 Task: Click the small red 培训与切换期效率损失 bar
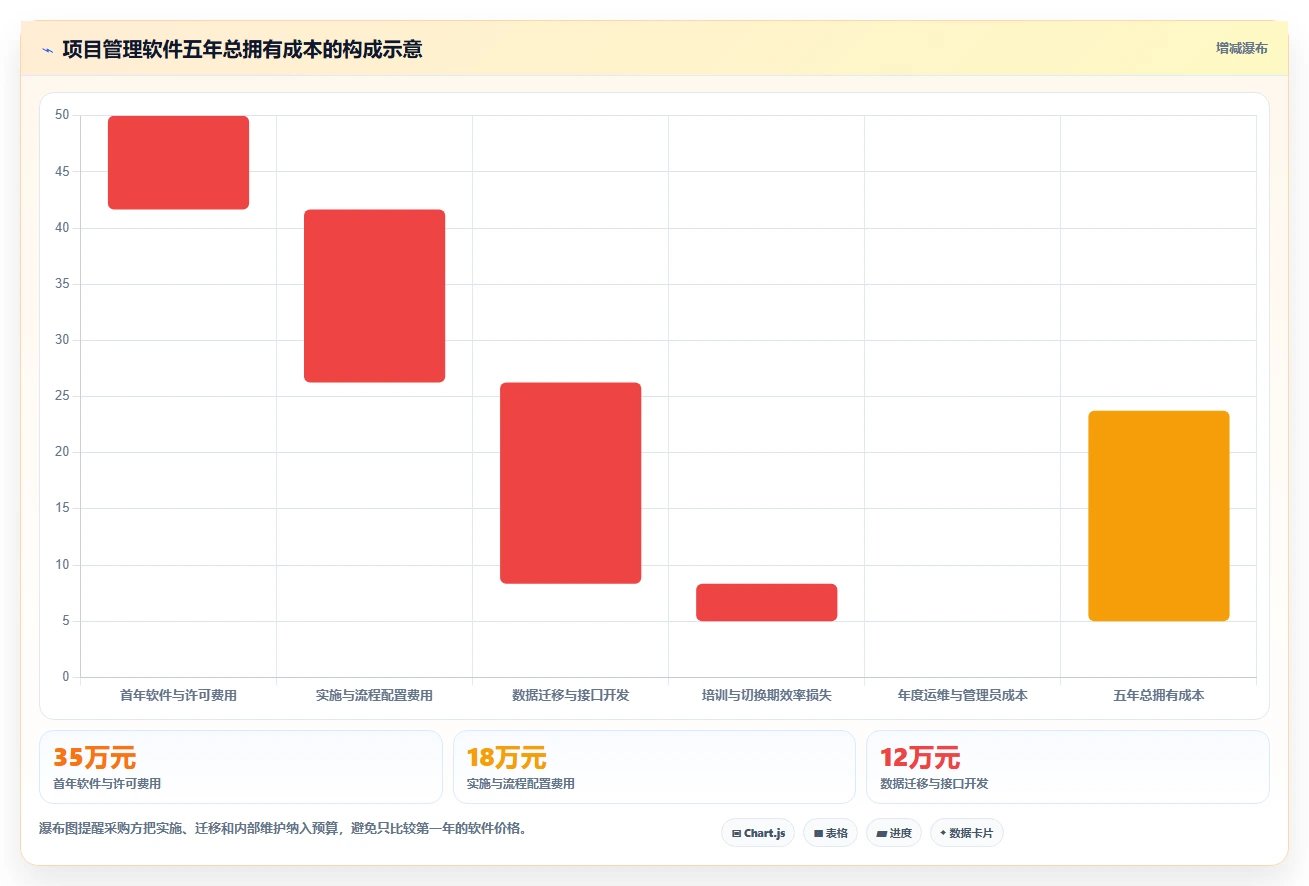[x=766, y=603]
